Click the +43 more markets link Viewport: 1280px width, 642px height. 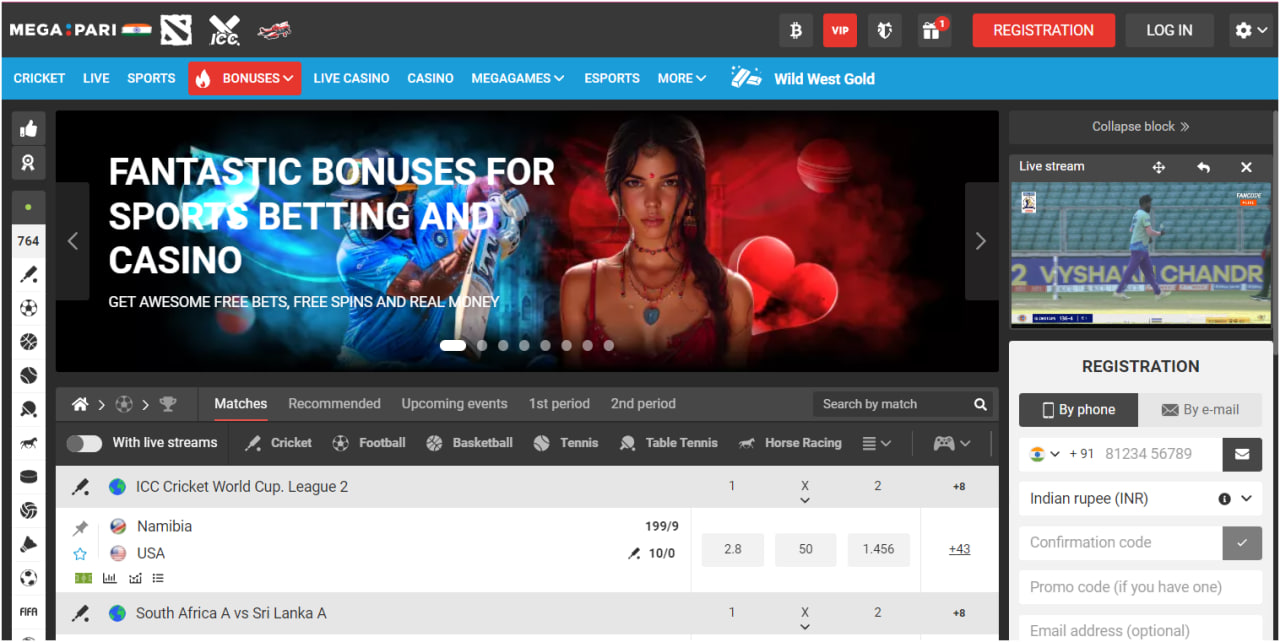[x=959, y=549]
